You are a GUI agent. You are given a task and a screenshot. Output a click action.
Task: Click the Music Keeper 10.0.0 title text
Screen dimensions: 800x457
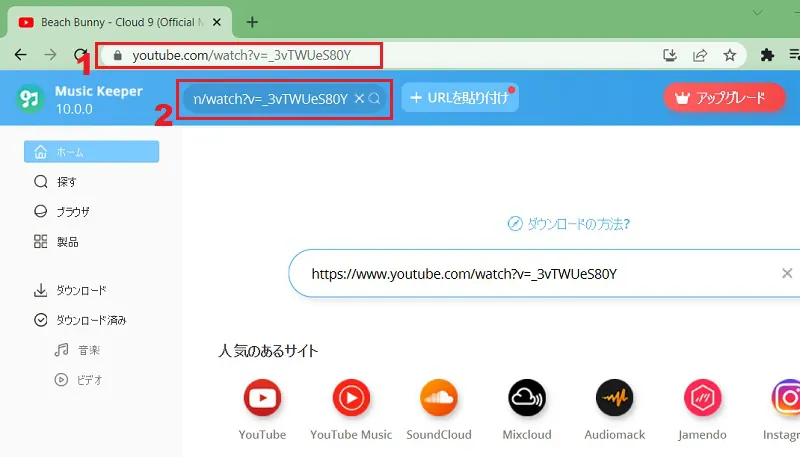pyautogui.click(x=98, y=99)
